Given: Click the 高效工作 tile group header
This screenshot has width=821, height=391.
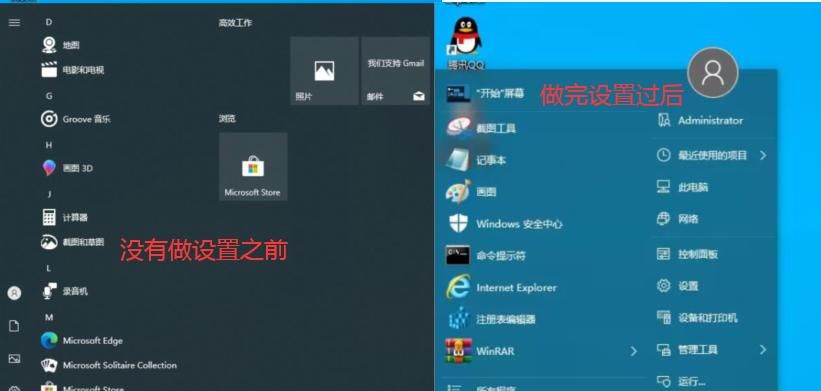Looking at the screenshot, I should pos(235,23).
